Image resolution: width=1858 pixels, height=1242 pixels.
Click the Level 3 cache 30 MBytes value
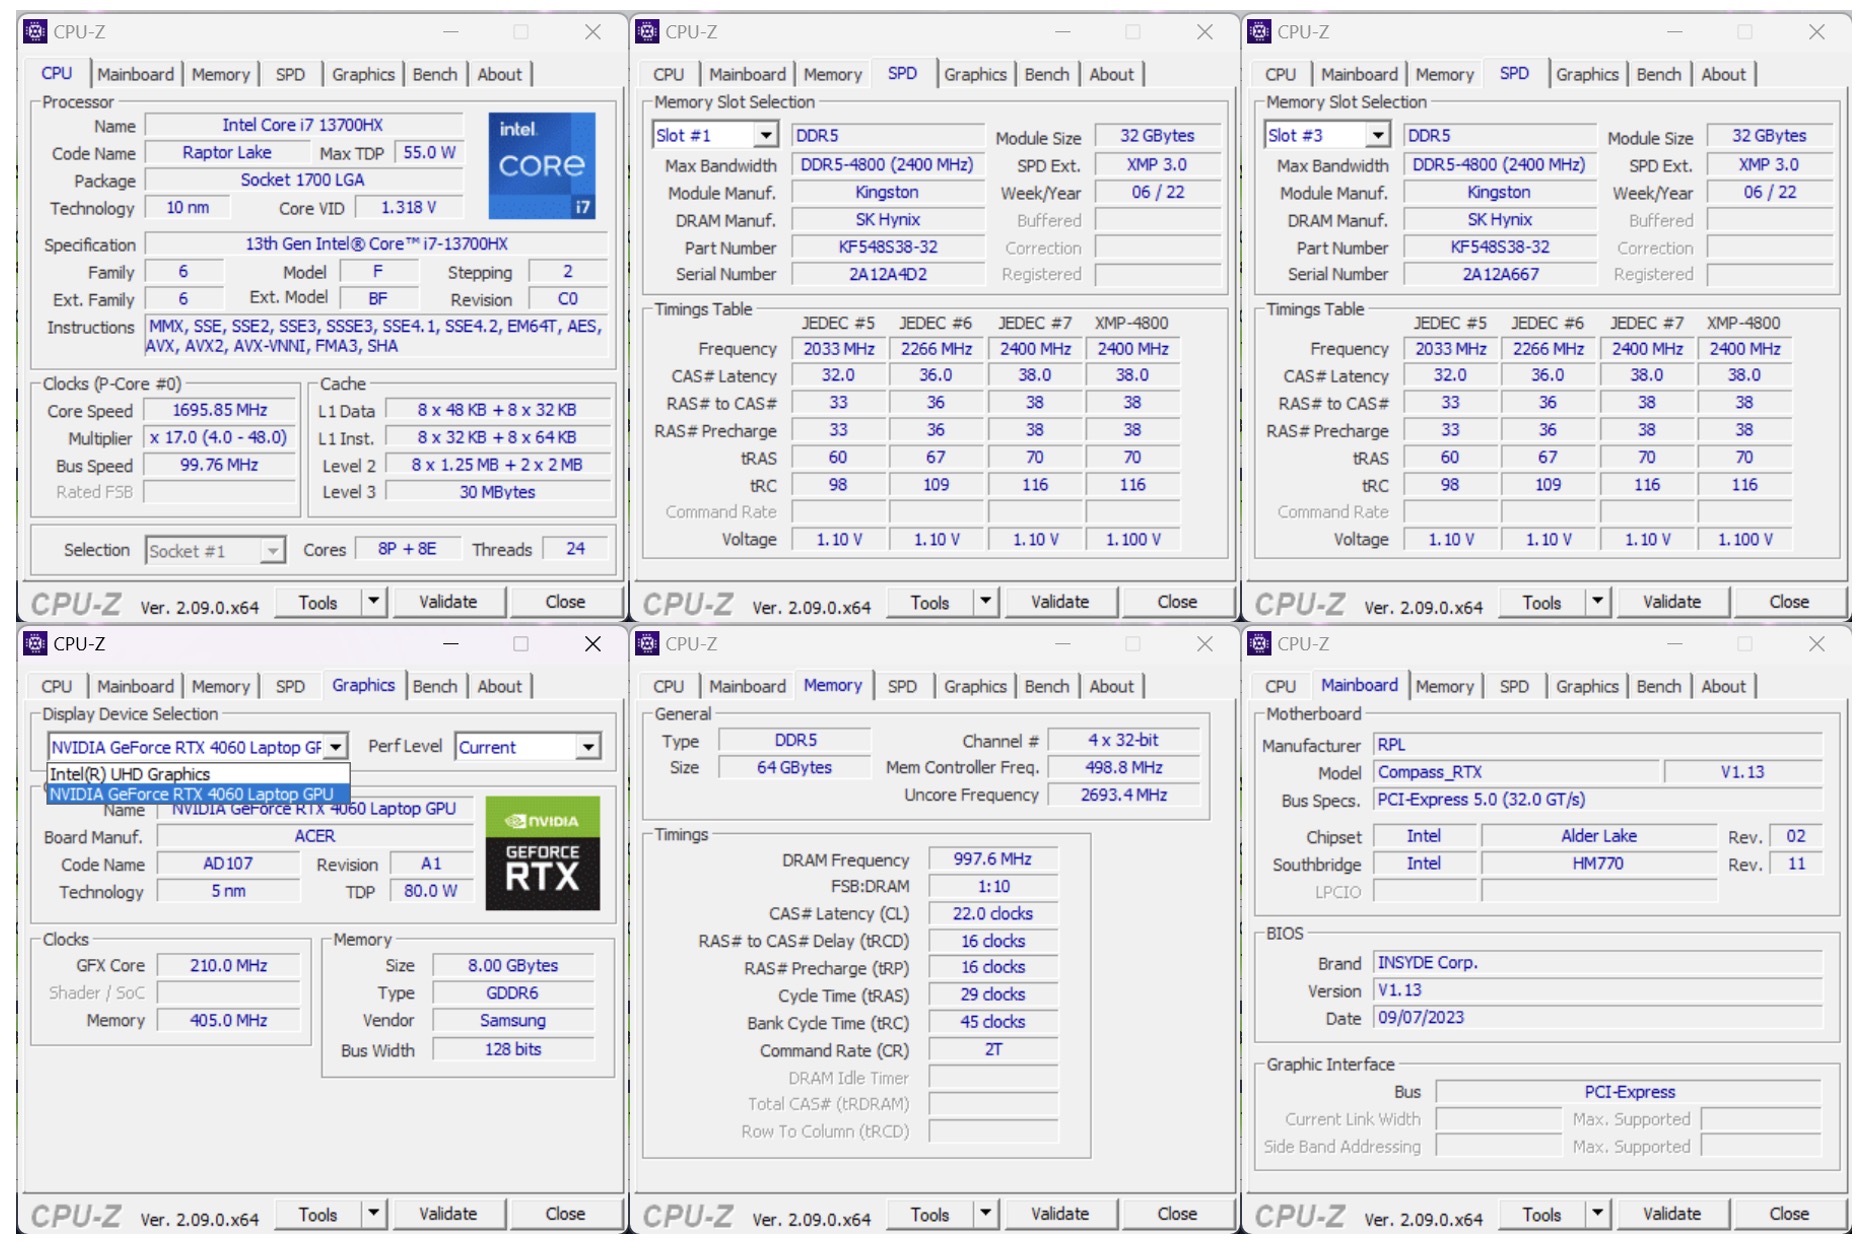(x=498, y=492)
